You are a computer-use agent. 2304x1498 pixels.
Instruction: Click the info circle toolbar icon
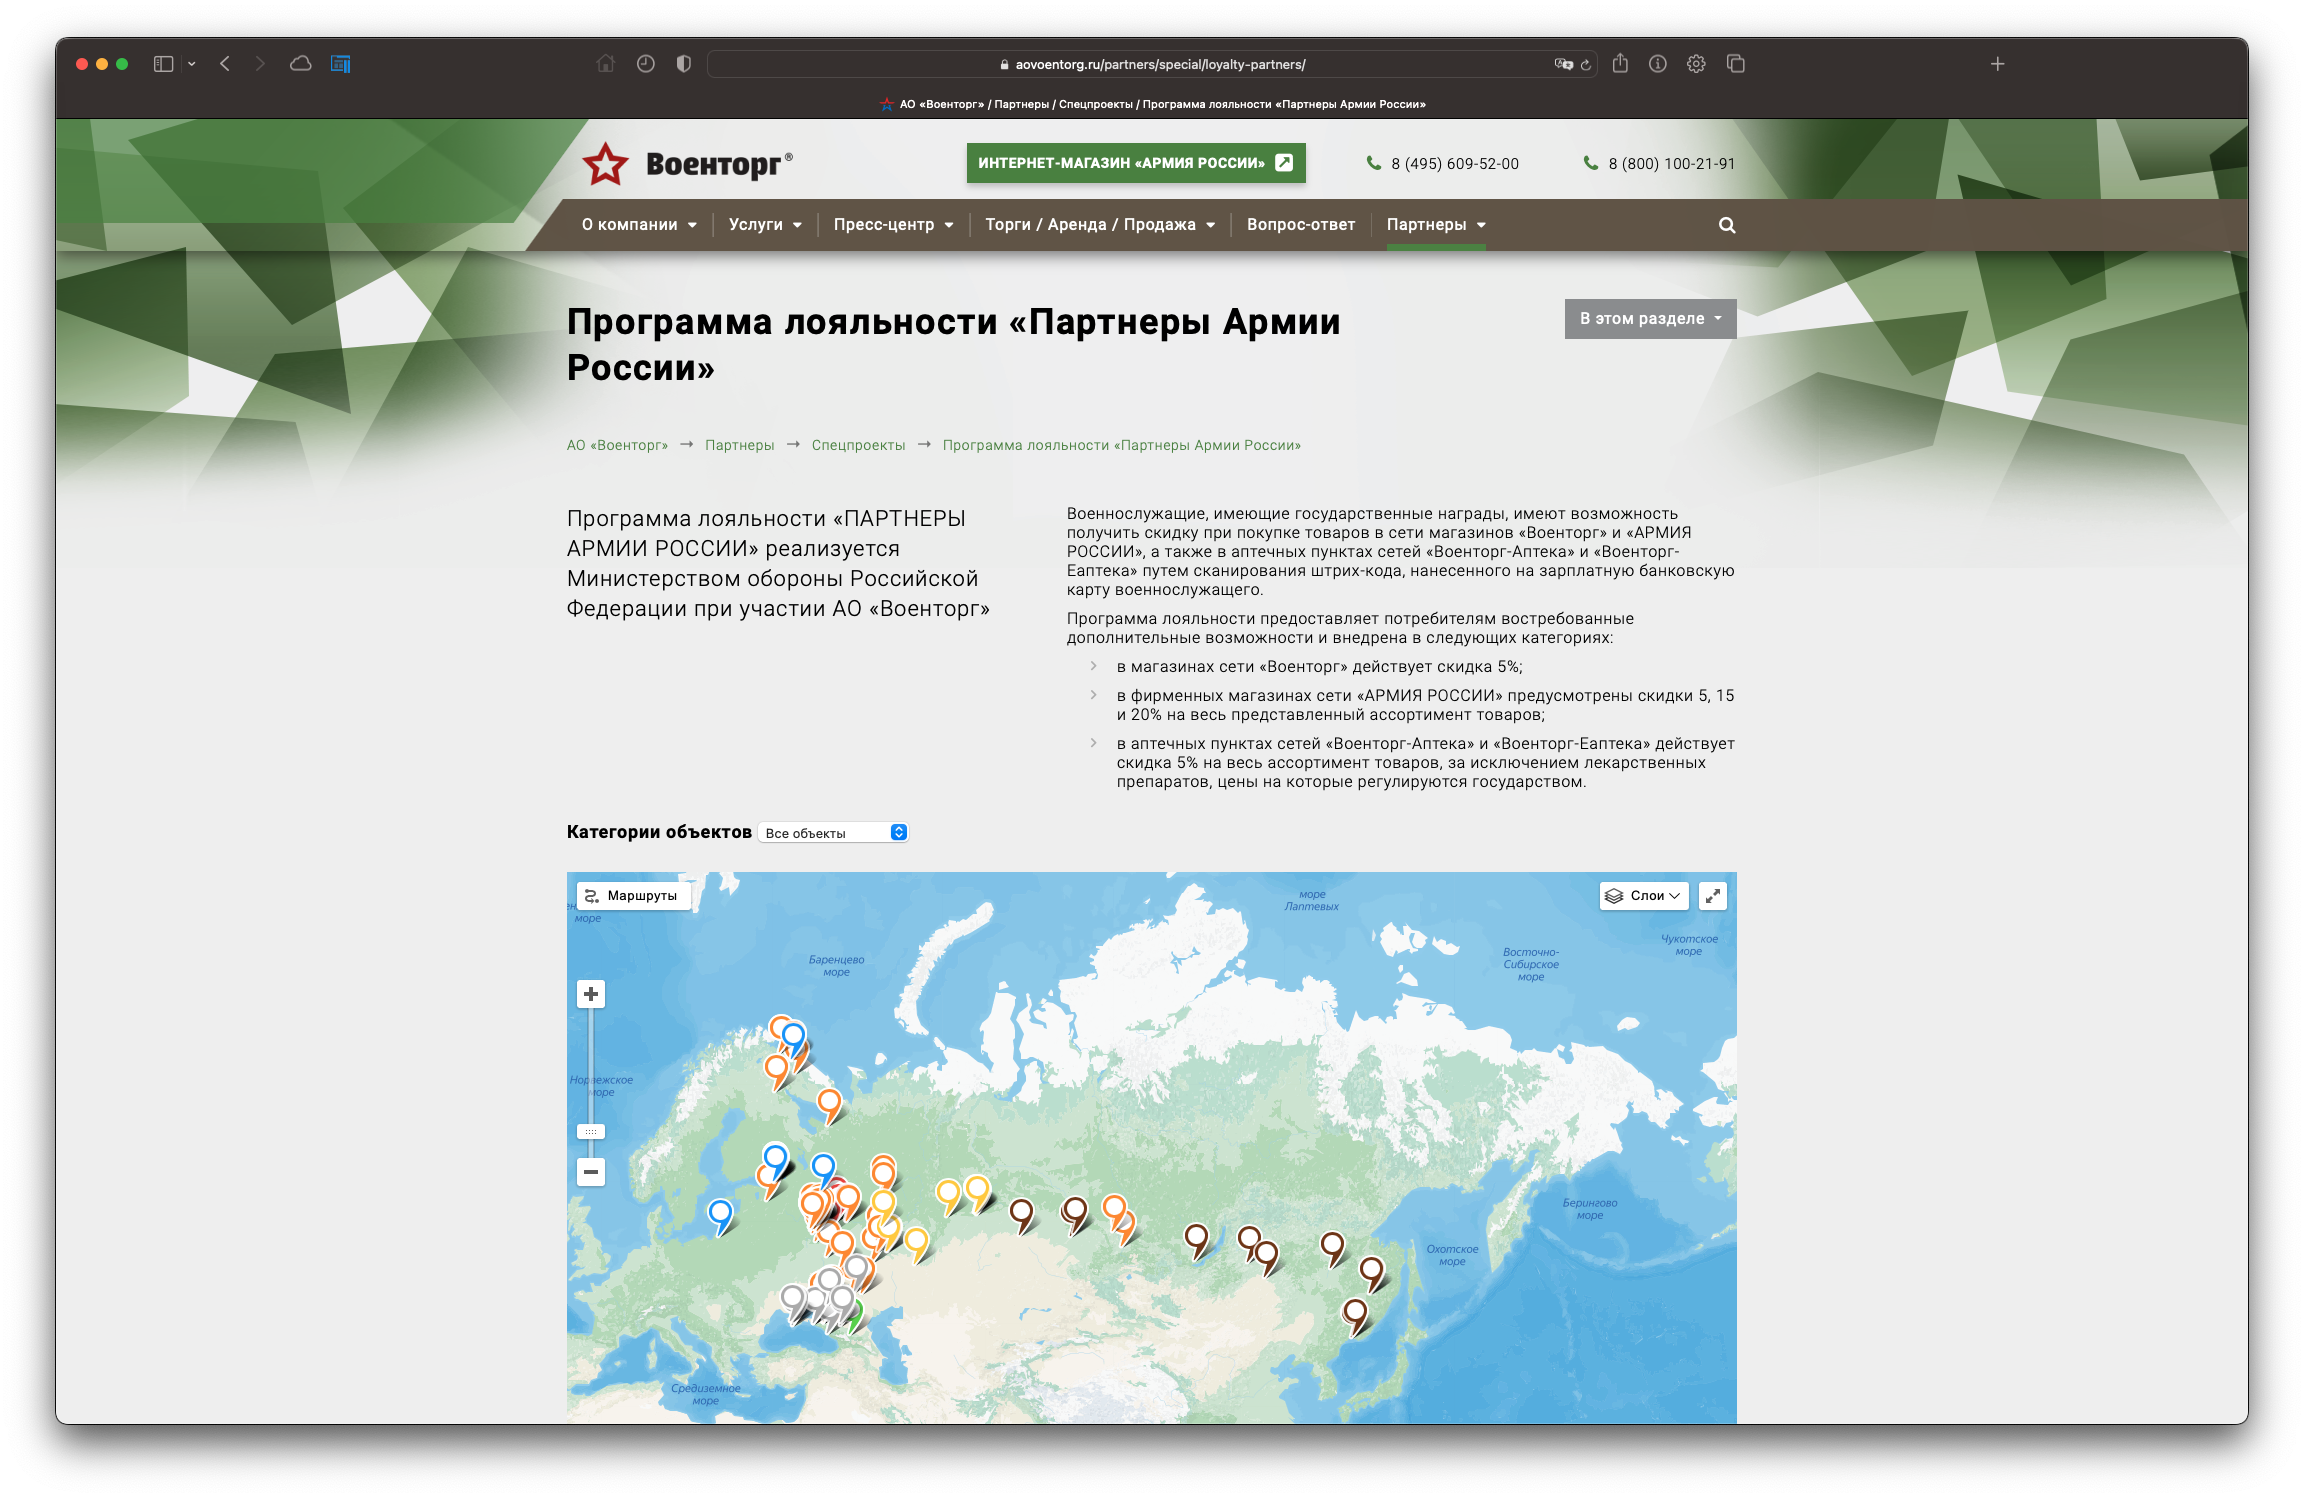coord(1657,64)
